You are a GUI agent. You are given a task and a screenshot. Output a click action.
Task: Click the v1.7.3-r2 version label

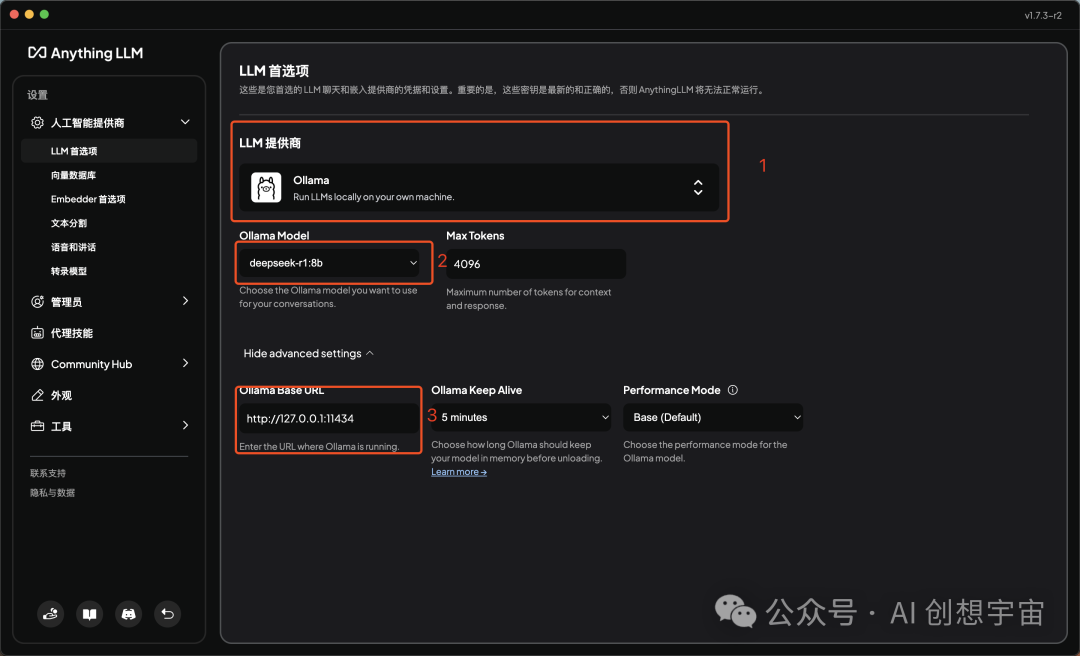(1043, 15)
